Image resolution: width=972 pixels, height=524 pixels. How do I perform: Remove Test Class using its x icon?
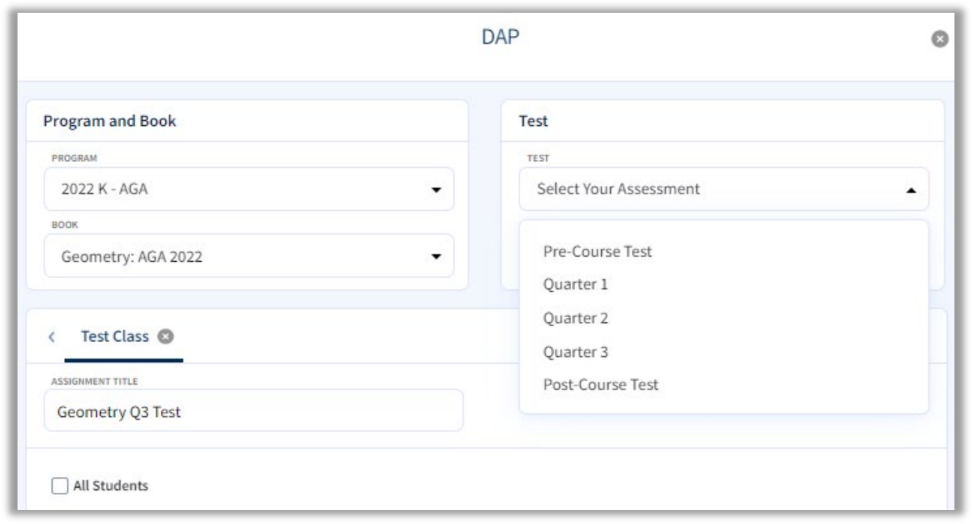click(165, 336)
